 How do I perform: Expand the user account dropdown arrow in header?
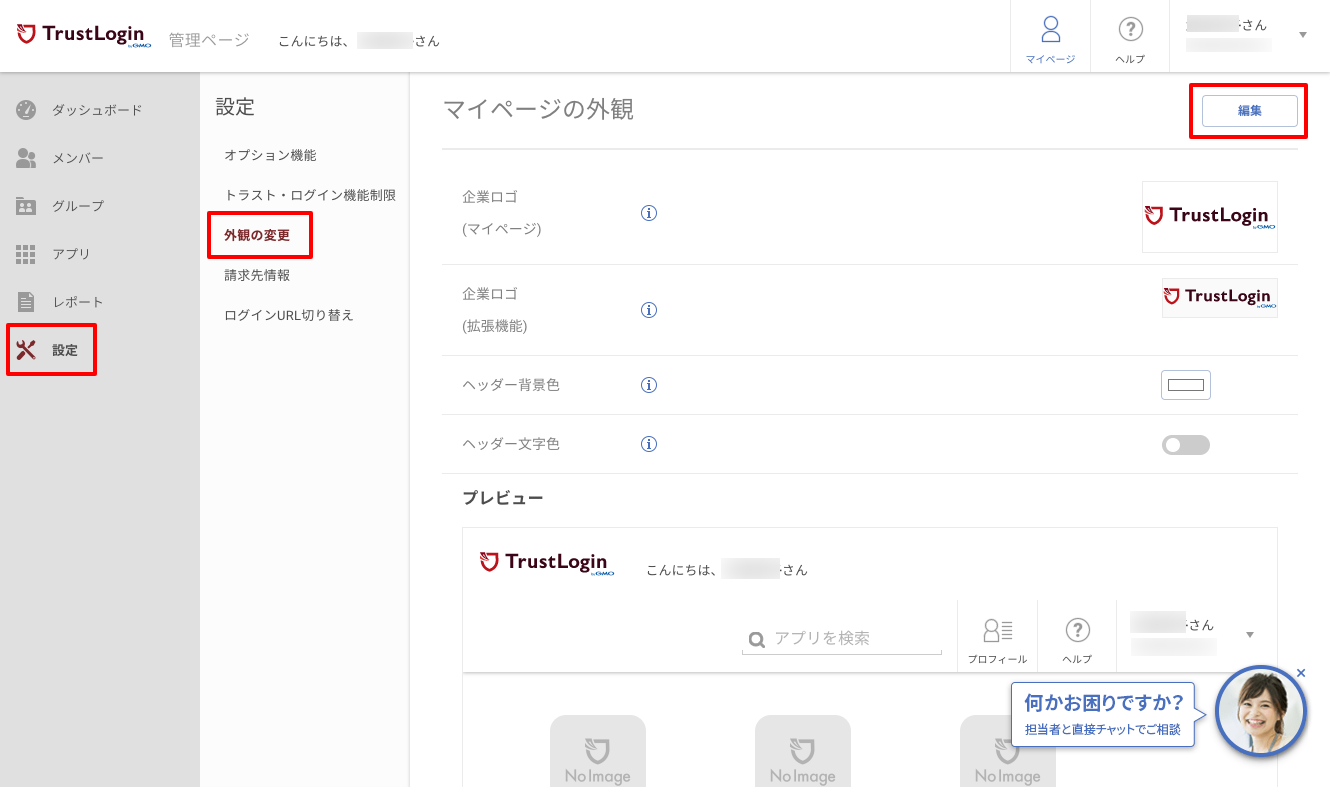pyautogui.click(x=1302, y=35)
